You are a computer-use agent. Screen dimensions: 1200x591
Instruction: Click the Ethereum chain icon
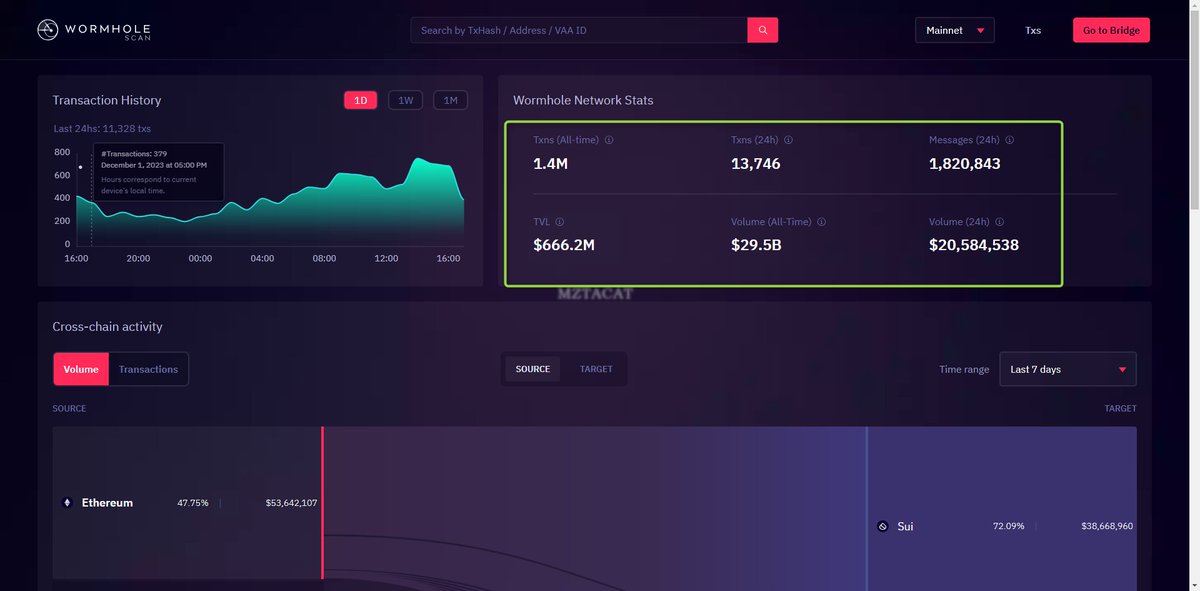(68, 503)
